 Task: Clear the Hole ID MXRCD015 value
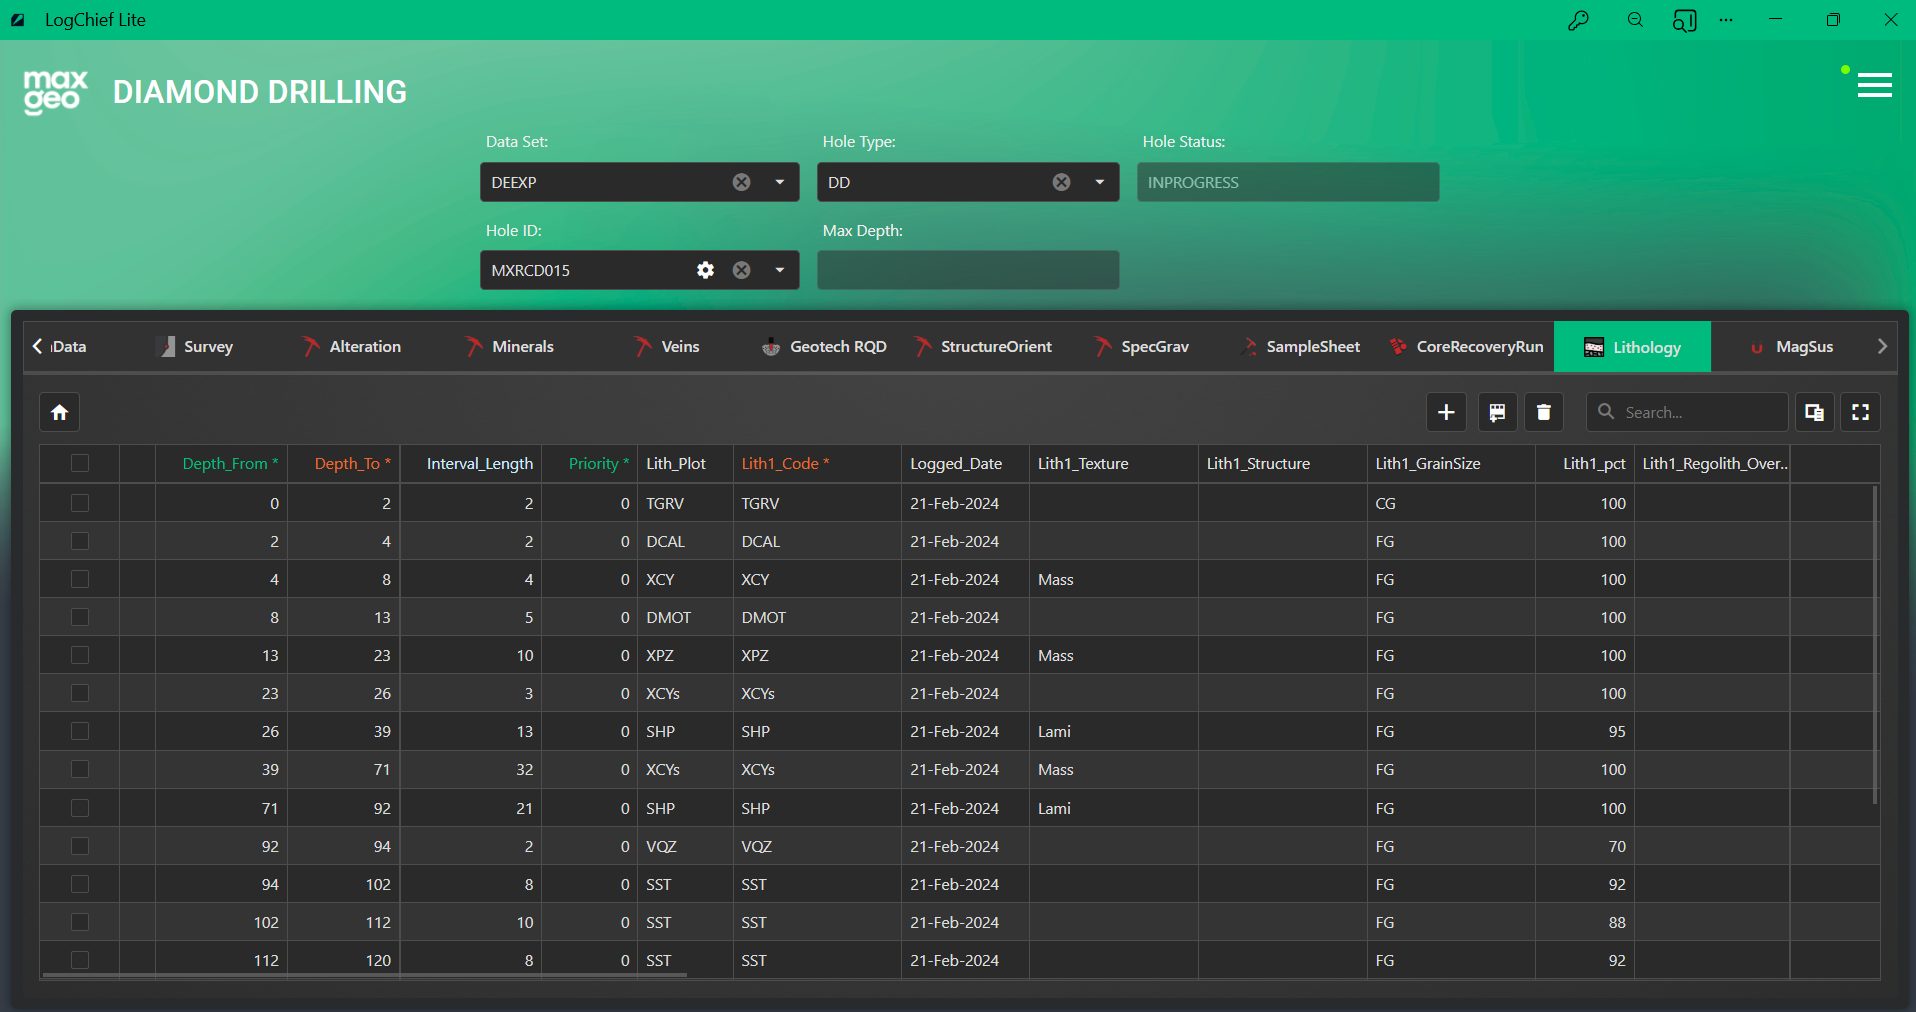coord(741,270)
